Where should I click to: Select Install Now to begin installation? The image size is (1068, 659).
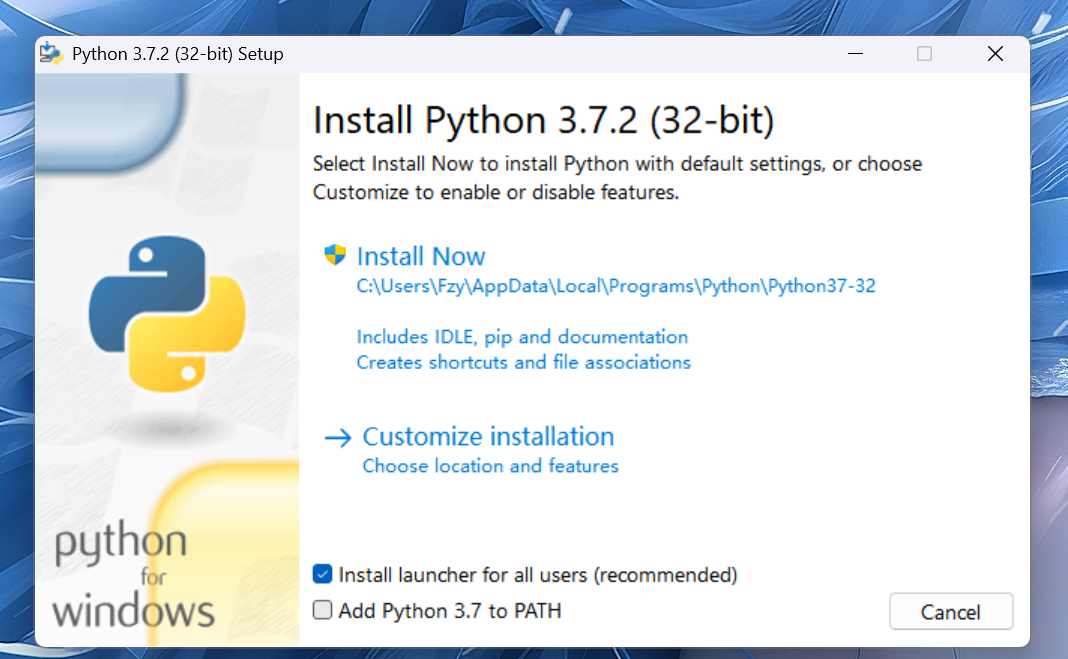(x=421, y=256)
